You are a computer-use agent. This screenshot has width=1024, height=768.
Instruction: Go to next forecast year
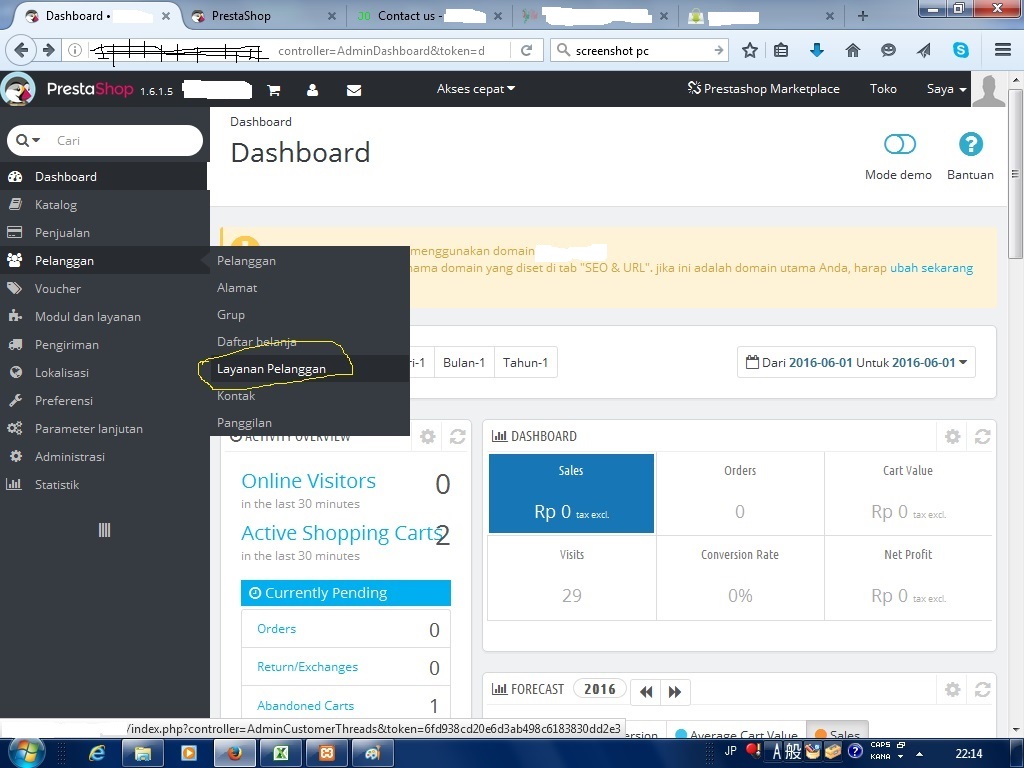[x=675, y=692]
